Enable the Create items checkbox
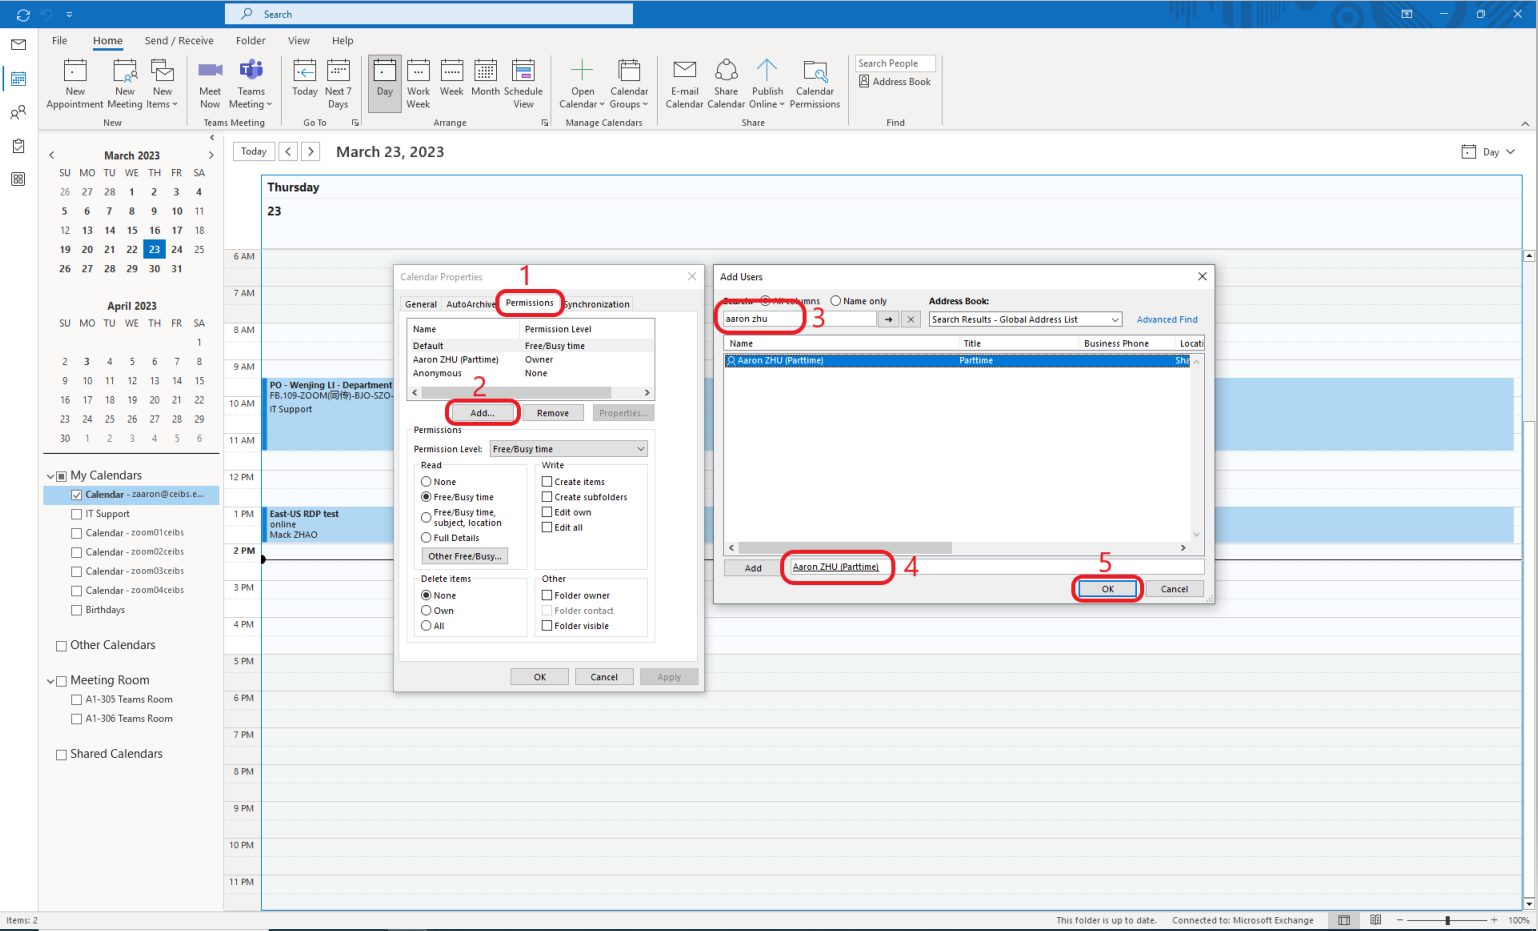The image size is (1538, 931). pos(547,482)
